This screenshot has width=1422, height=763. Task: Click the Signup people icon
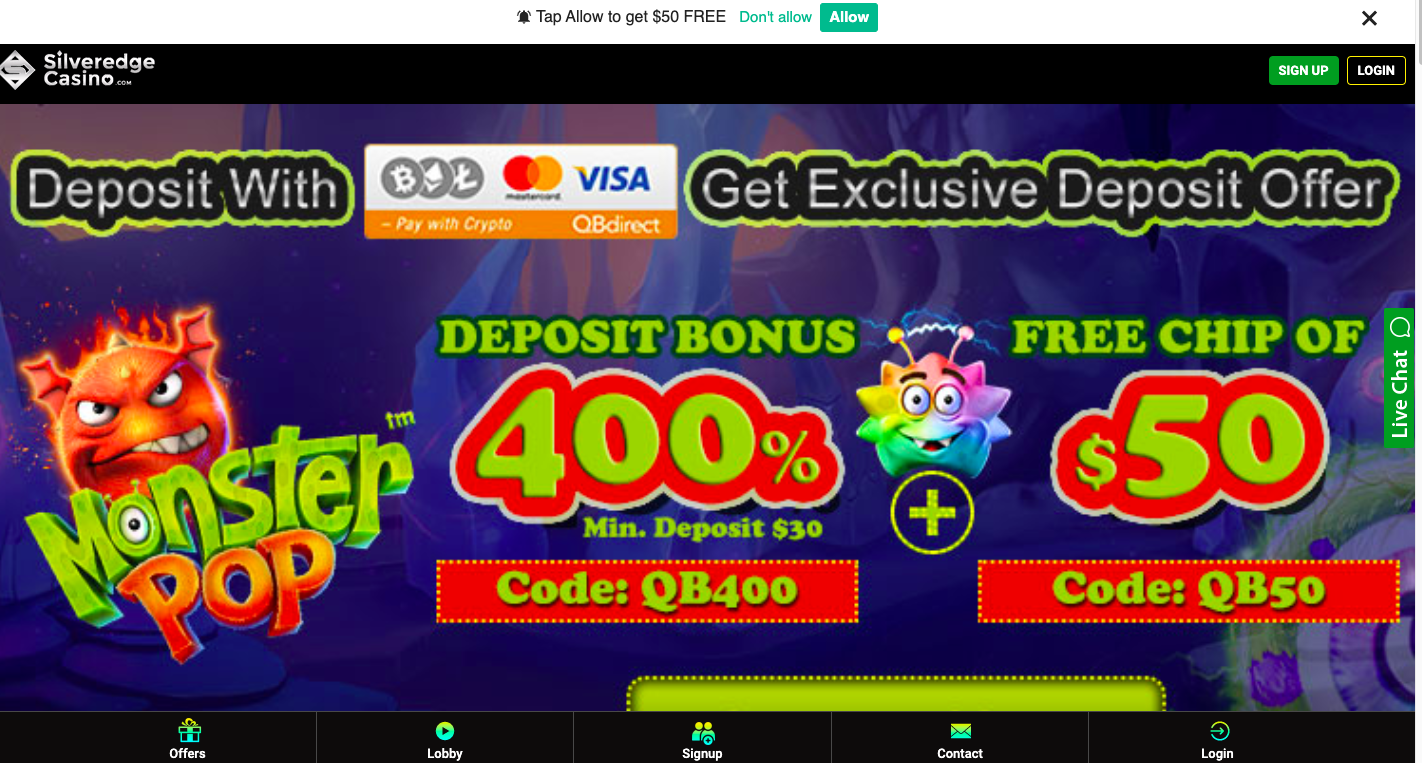[x=703, y=732]
